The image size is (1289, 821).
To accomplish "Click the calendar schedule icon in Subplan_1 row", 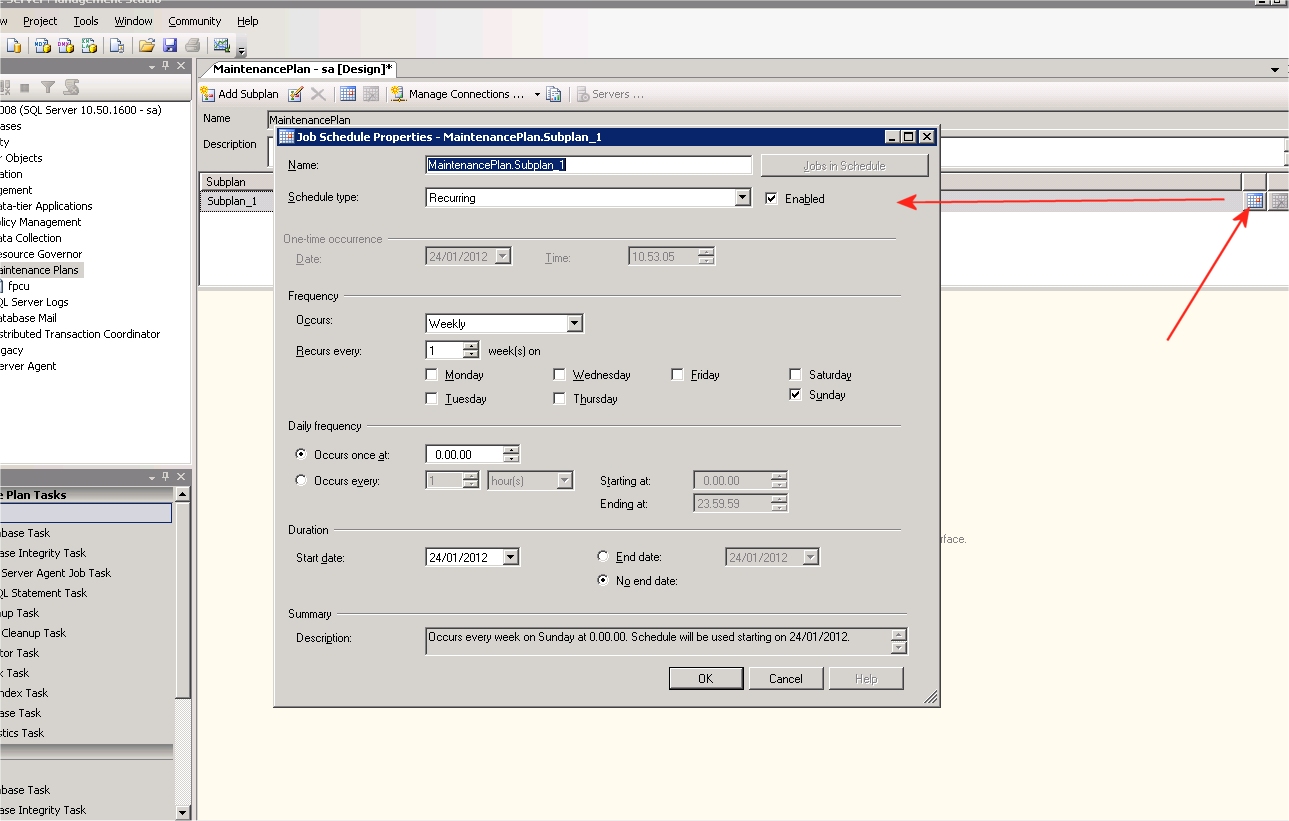I will tap(1254, 201).
